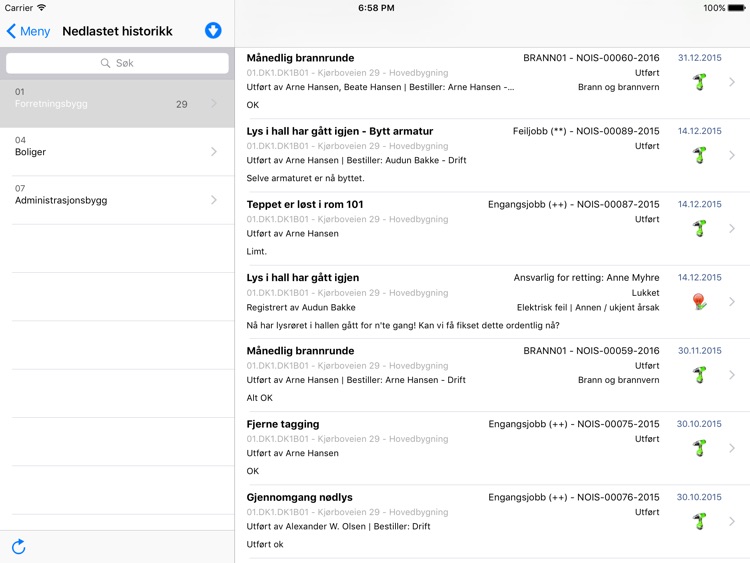Click drill icon for Gjennomgang nødlys
The image size is (750, 563).
pyautogui.click(x=699, y=521)
